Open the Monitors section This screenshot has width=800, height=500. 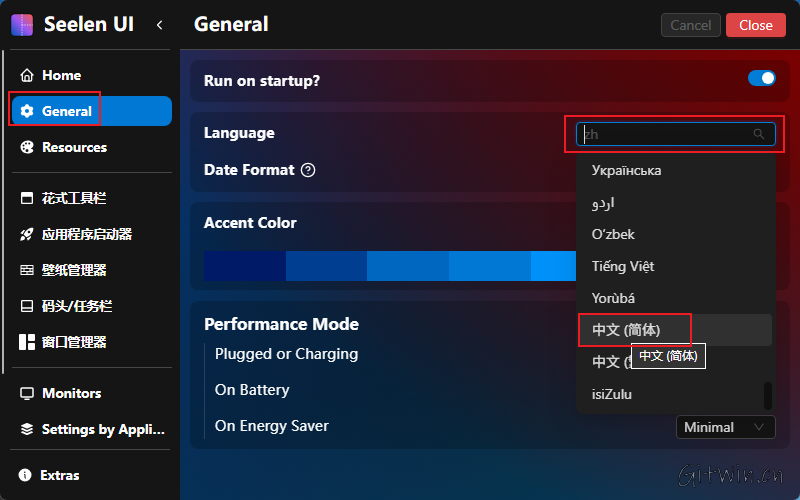point(92,393)
